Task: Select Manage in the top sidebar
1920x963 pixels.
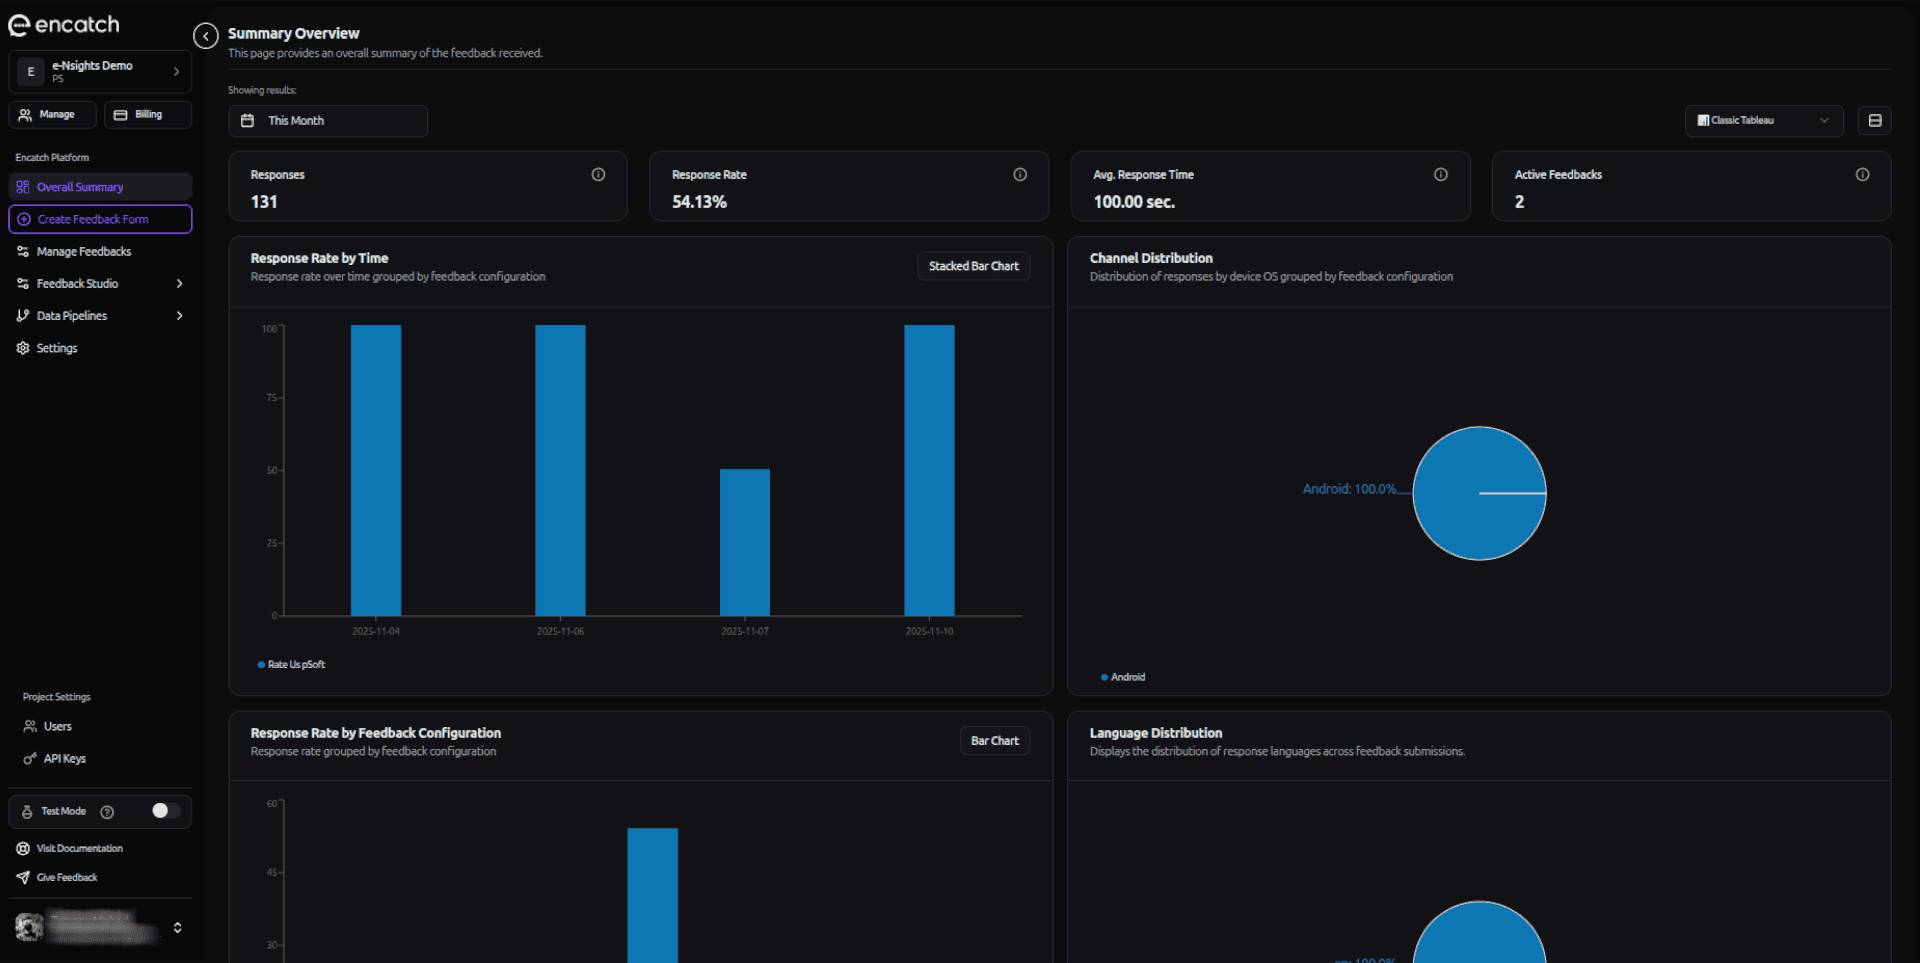Action: coord(52,114)
